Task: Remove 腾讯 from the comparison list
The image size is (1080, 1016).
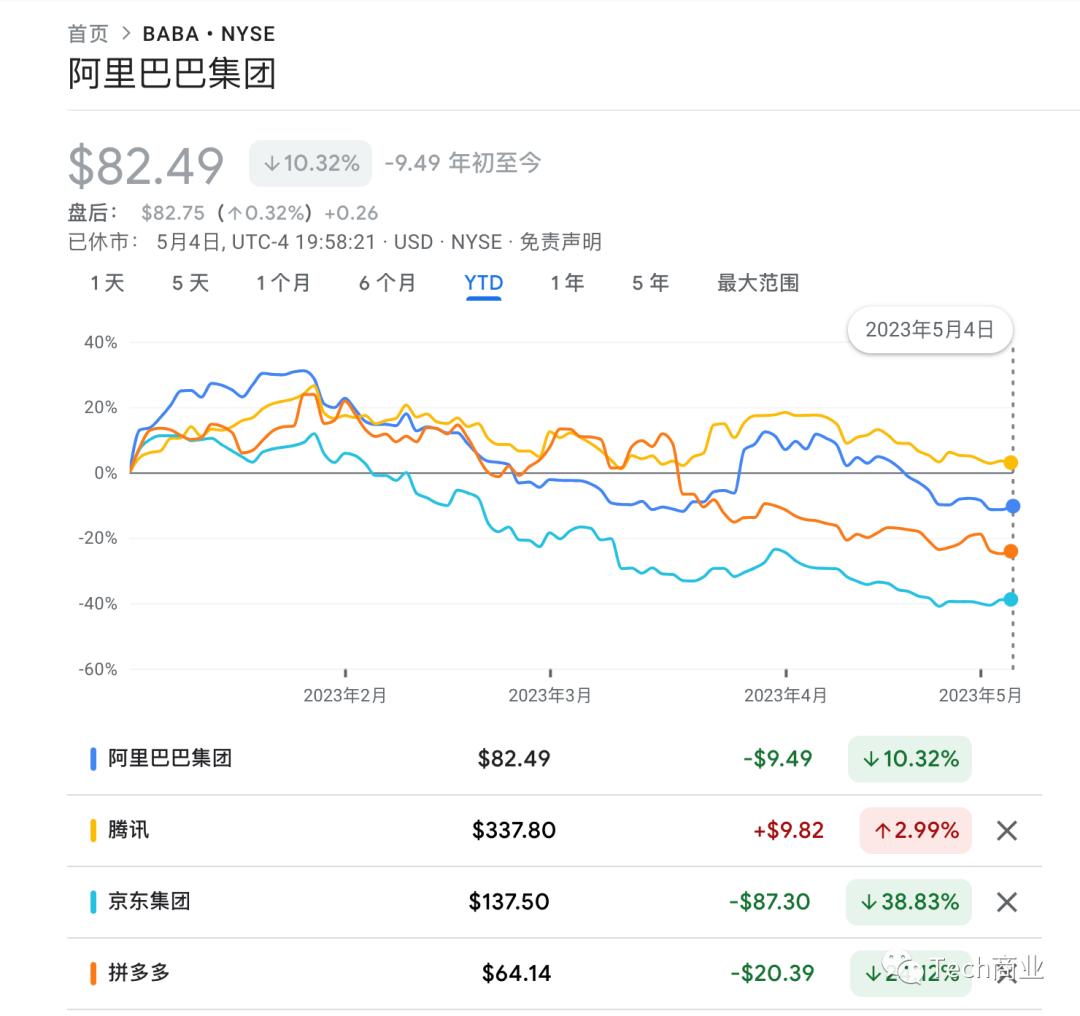Action: click(x=1006, y=831)
